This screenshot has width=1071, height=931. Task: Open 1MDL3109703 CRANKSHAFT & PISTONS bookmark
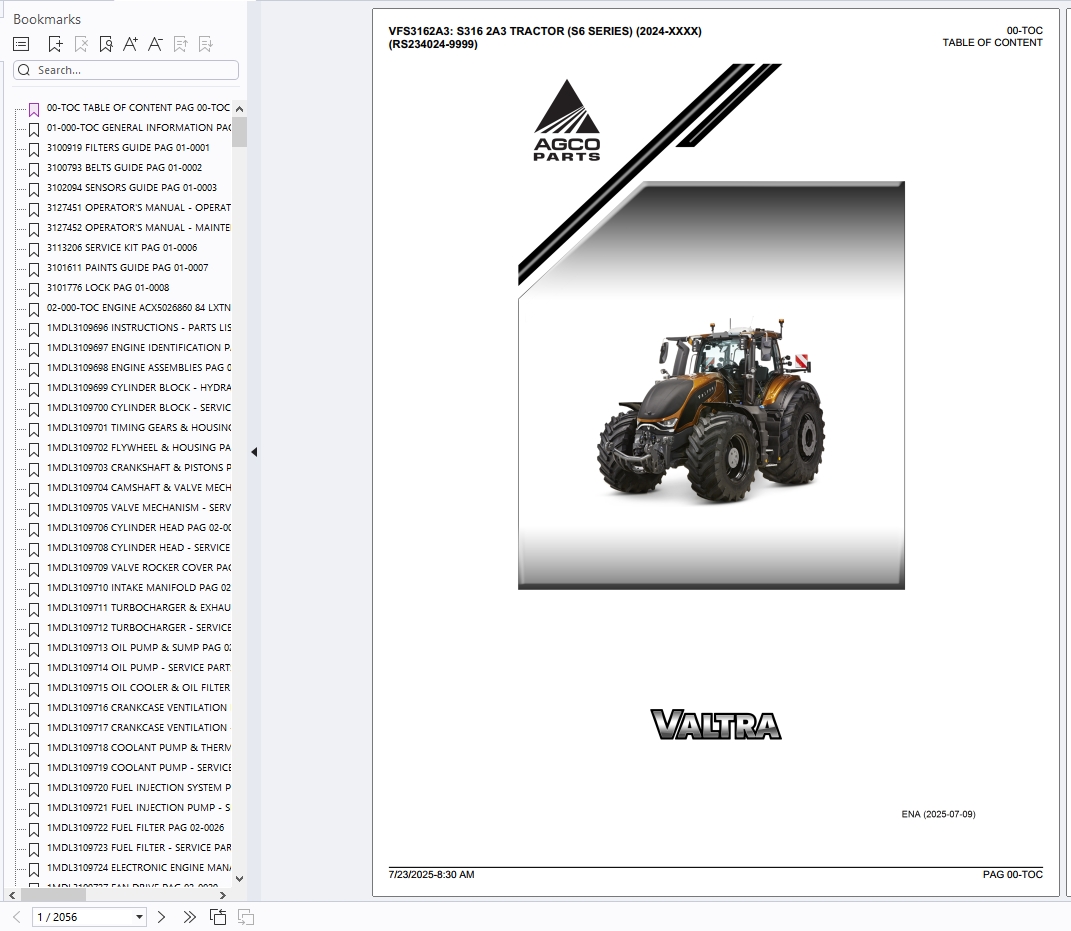coord(139,468)
